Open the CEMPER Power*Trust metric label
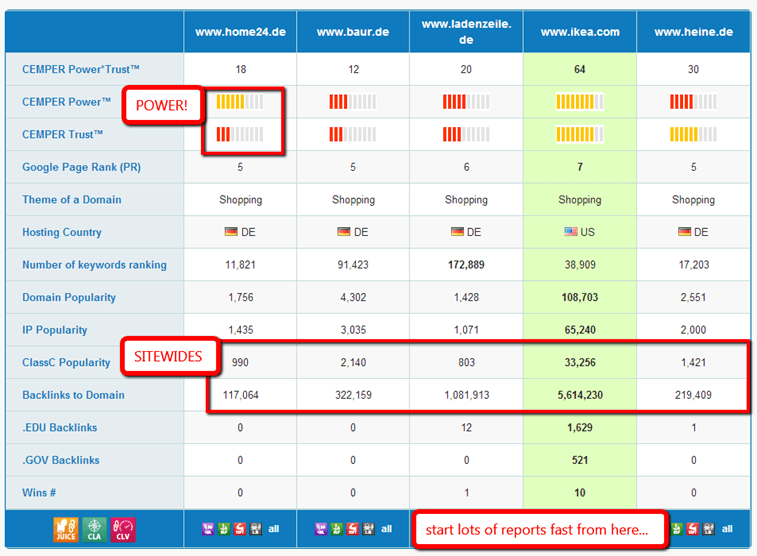The height and width of the screenshot is (556, 757). (x=81, y=69)
